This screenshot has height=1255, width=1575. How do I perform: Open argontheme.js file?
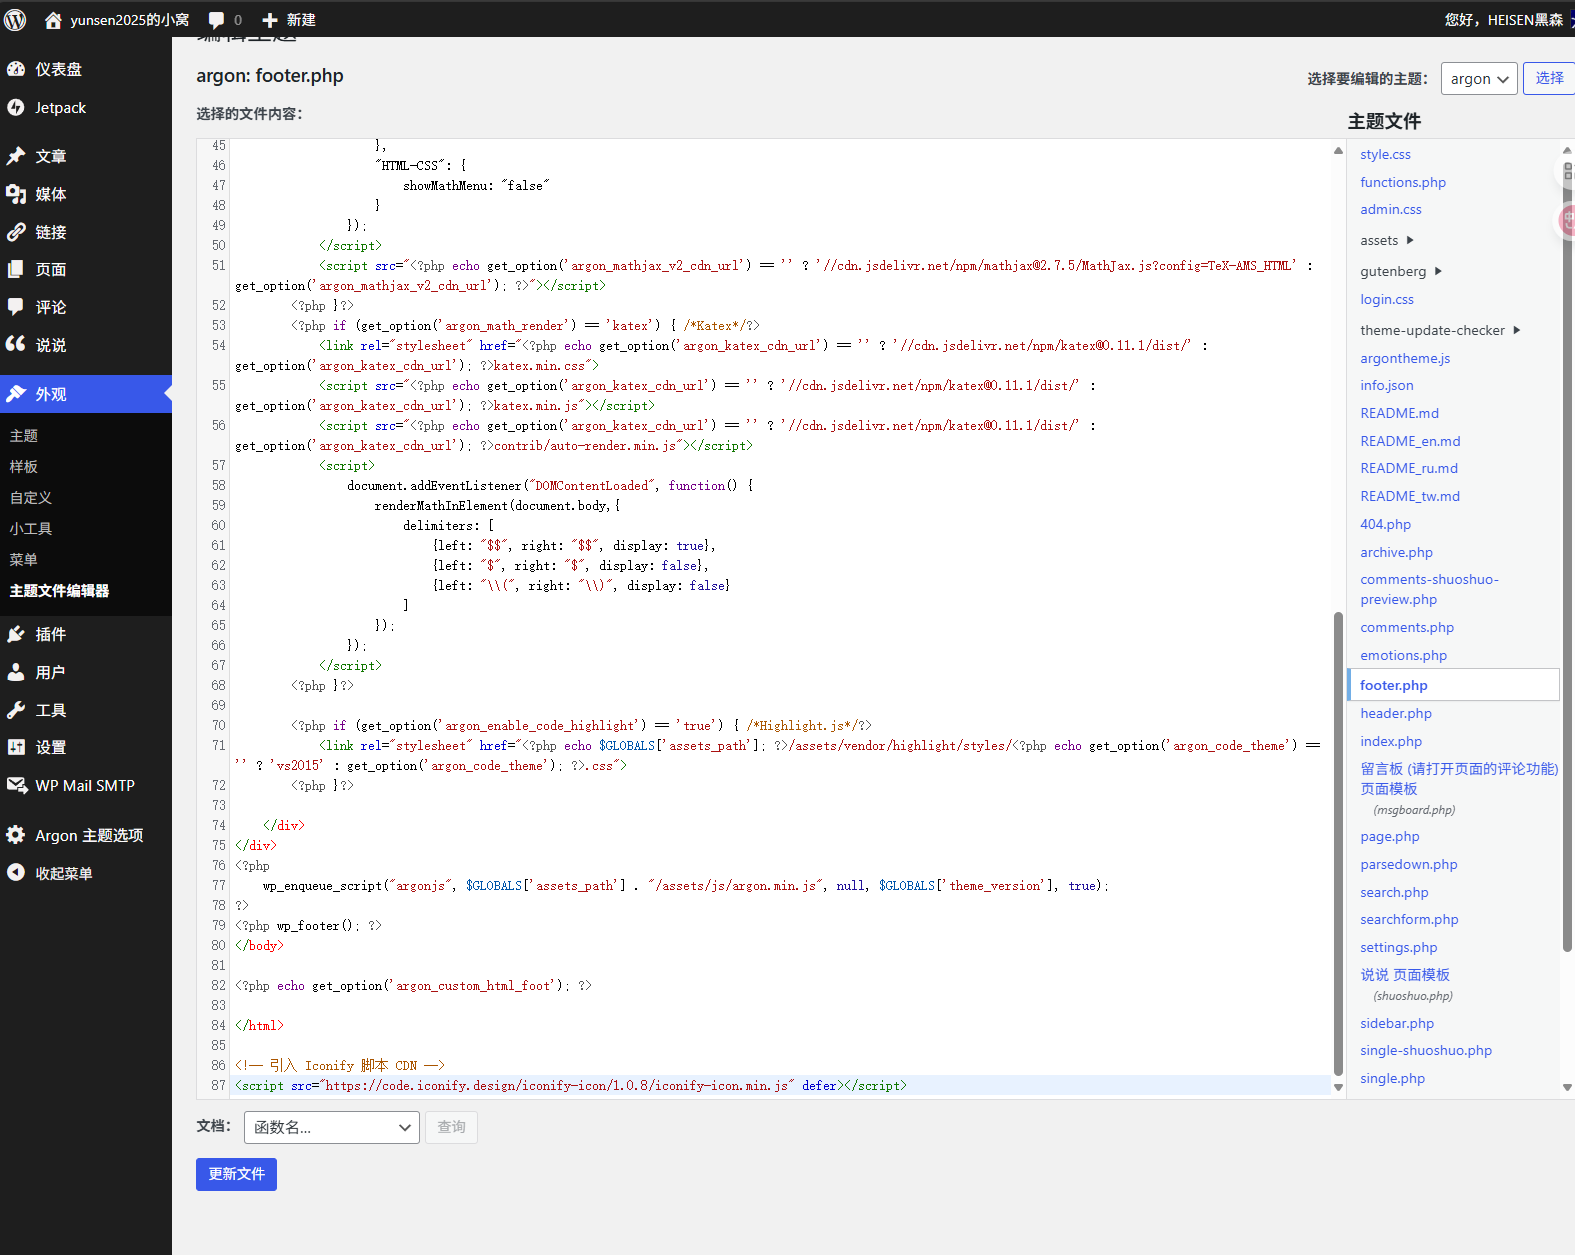click(x=1405, y=358)
